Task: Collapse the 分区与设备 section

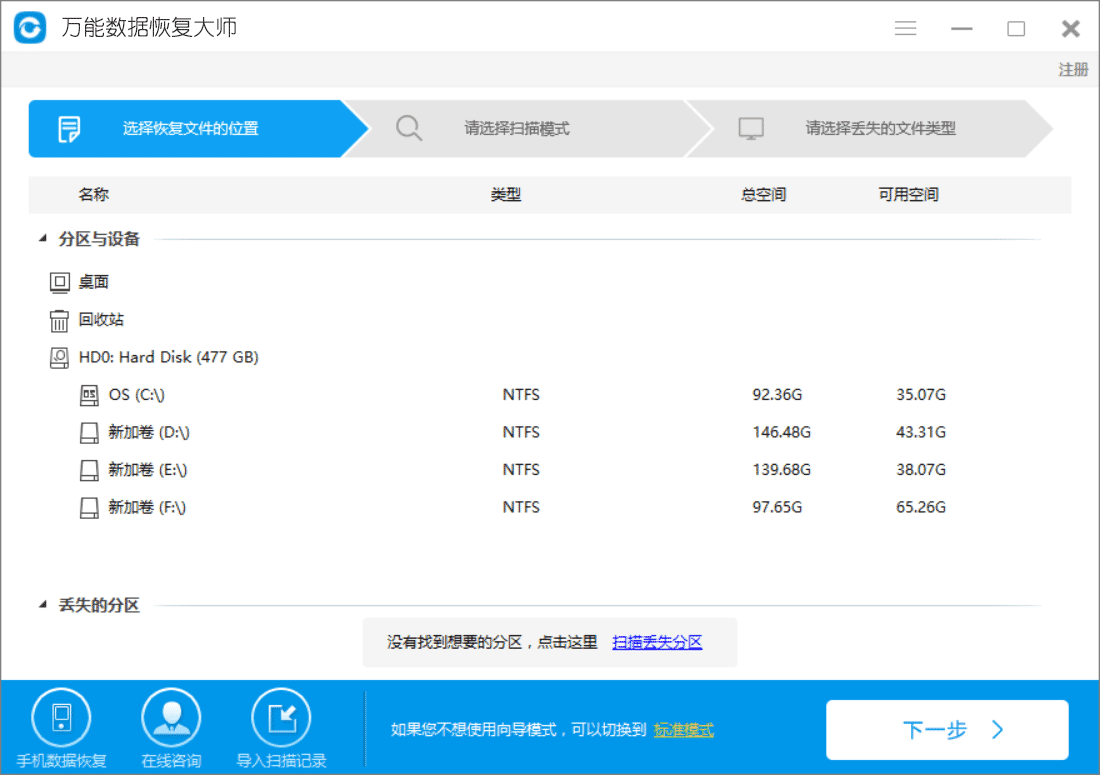Action: click(41, 239)
